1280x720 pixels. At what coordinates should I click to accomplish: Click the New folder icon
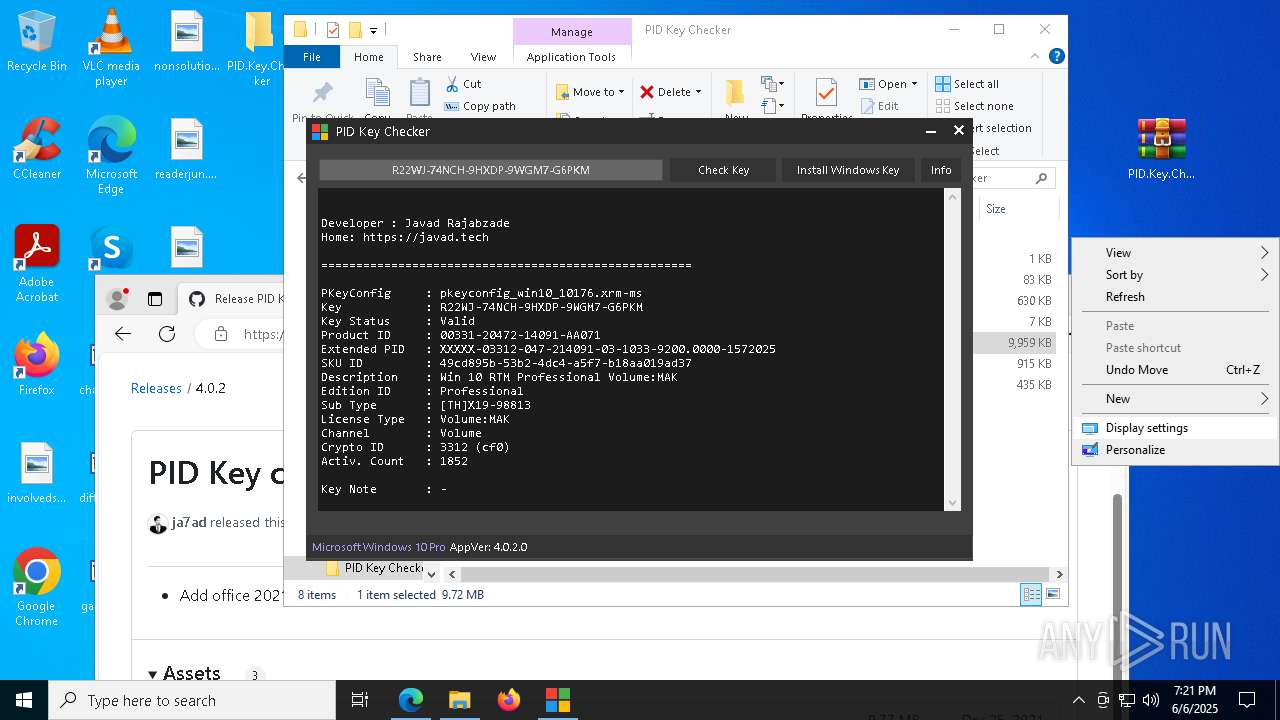tap(735, 93)
